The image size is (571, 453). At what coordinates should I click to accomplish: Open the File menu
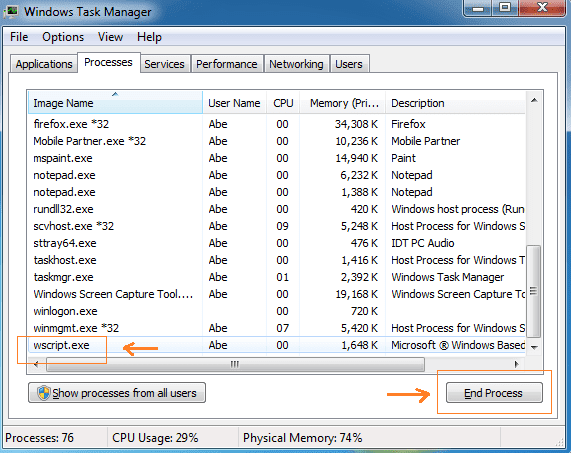[x=19, y=37]
